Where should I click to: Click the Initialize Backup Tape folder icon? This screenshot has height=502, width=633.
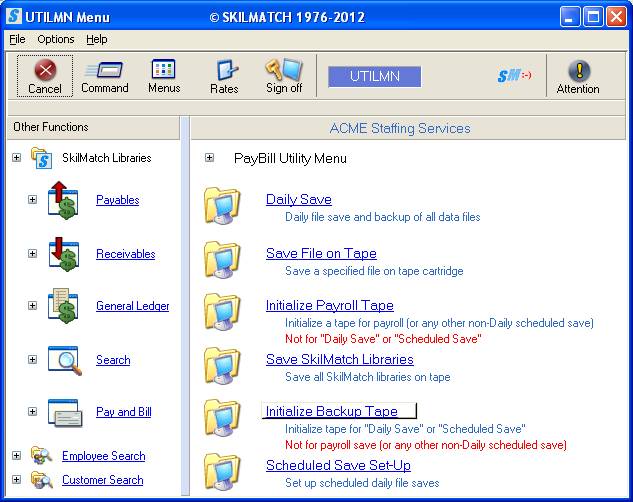coord(222,417)
